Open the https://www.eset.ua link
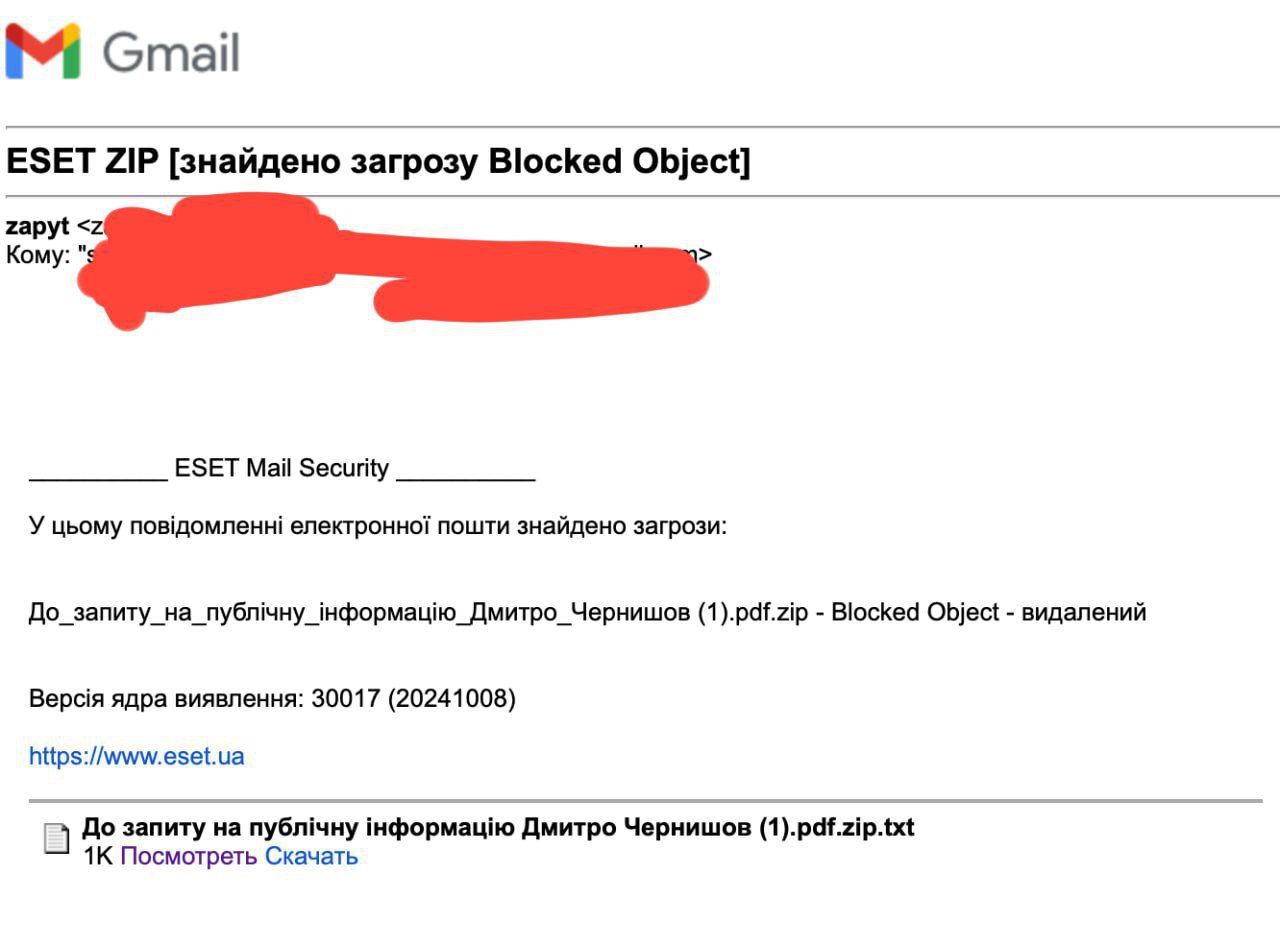 (x=136, y=756)
